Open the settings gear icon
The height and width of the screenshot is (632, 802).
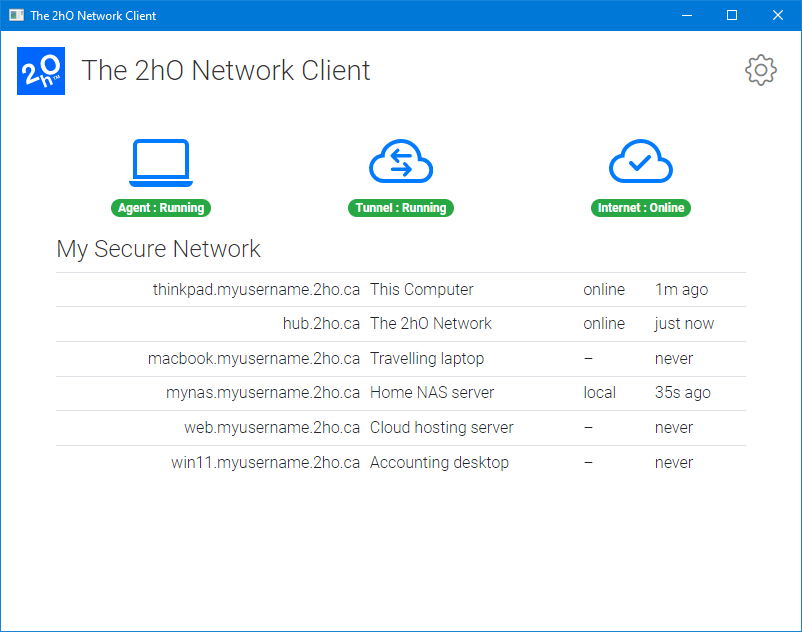coord(760,70)
